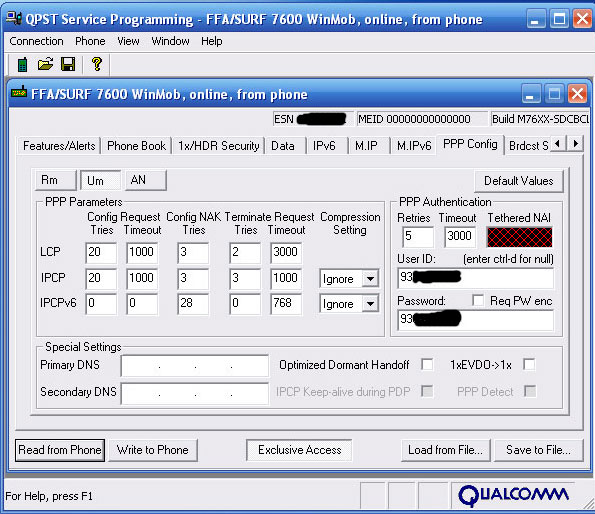Click the red Tethered NAI field
This screenshot has width=595, height=514.
519,237
